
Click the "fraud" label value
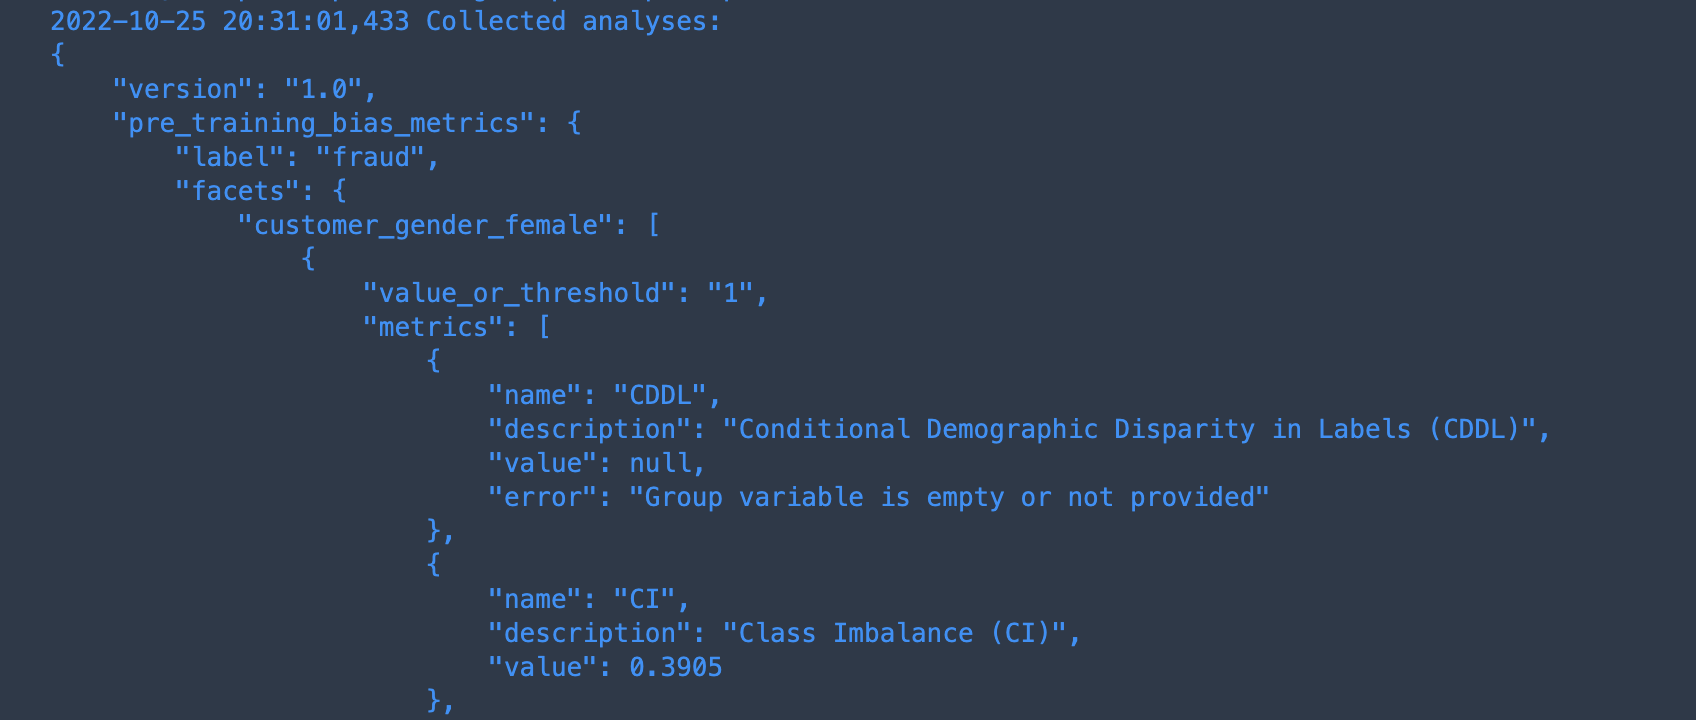370,157
